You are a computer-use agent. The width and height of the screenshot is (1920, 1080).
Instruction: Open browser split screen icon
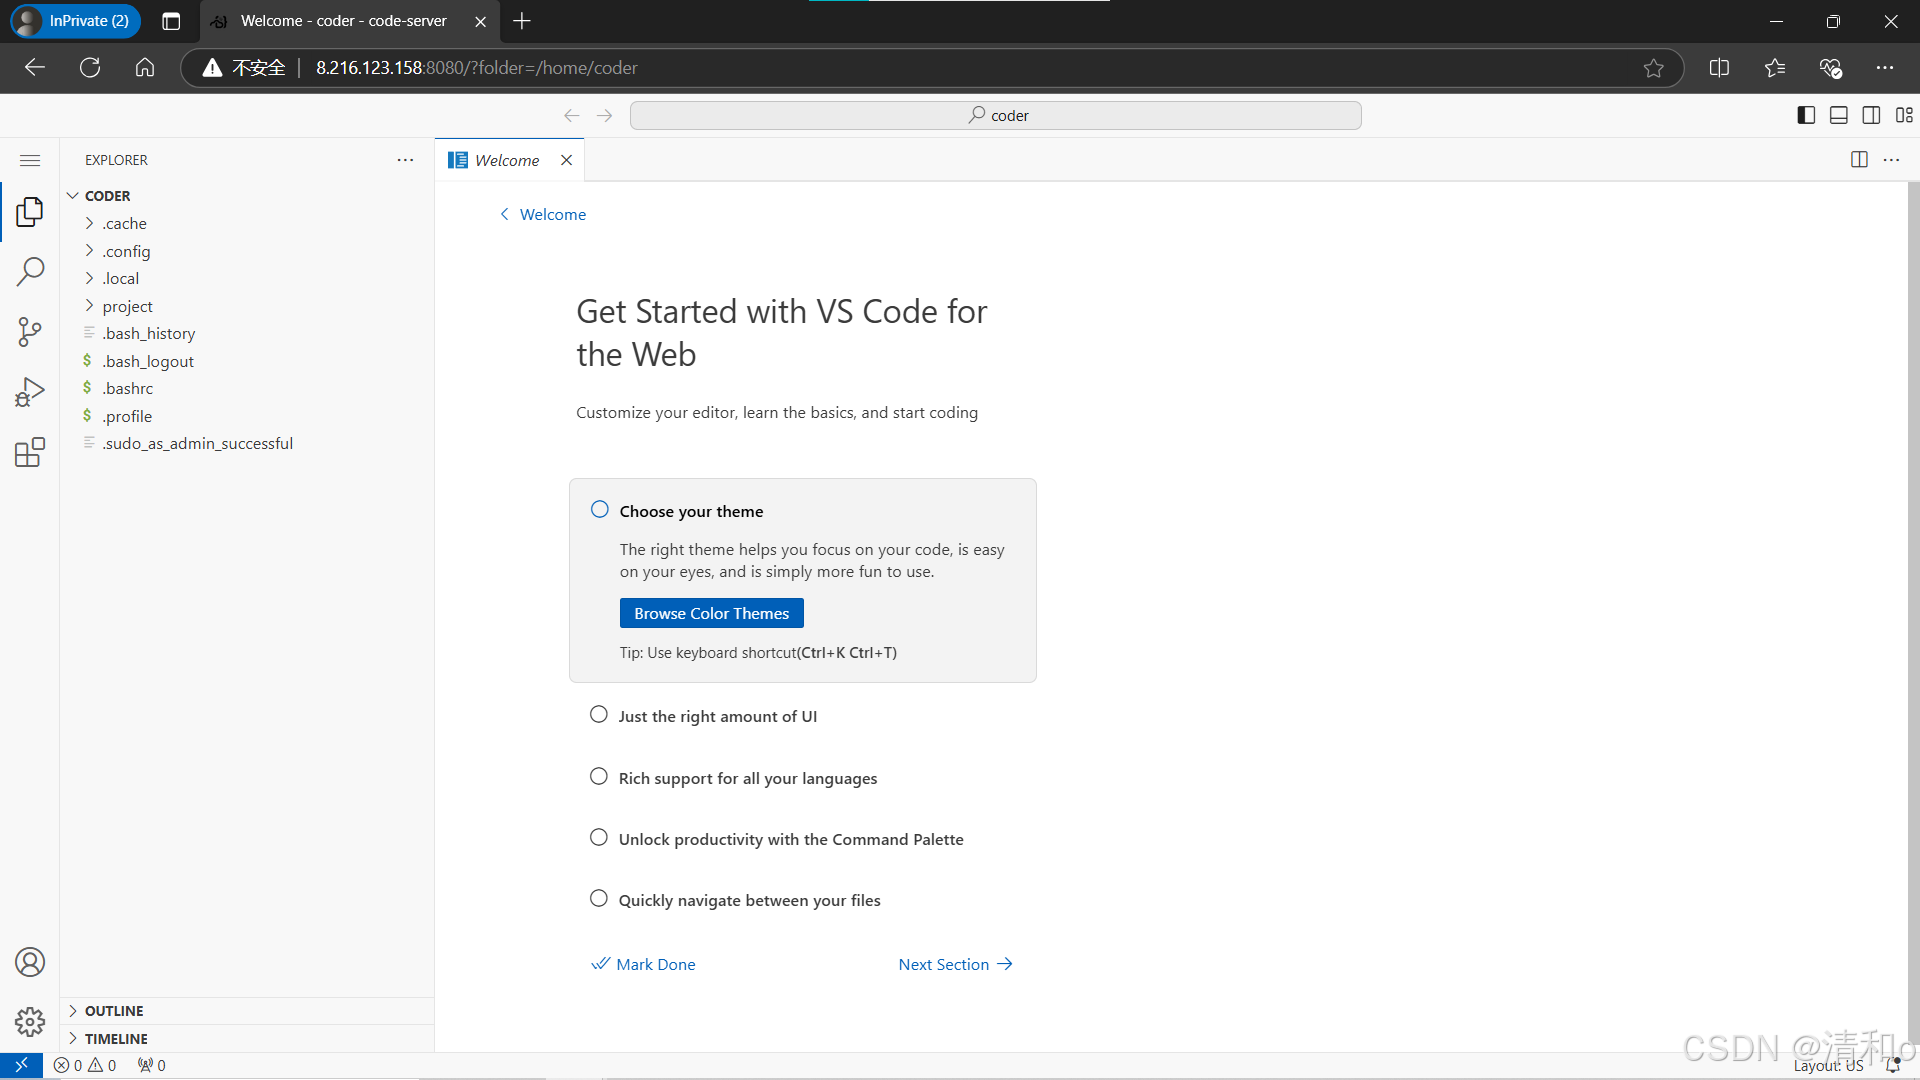(x=1719, y=67)
